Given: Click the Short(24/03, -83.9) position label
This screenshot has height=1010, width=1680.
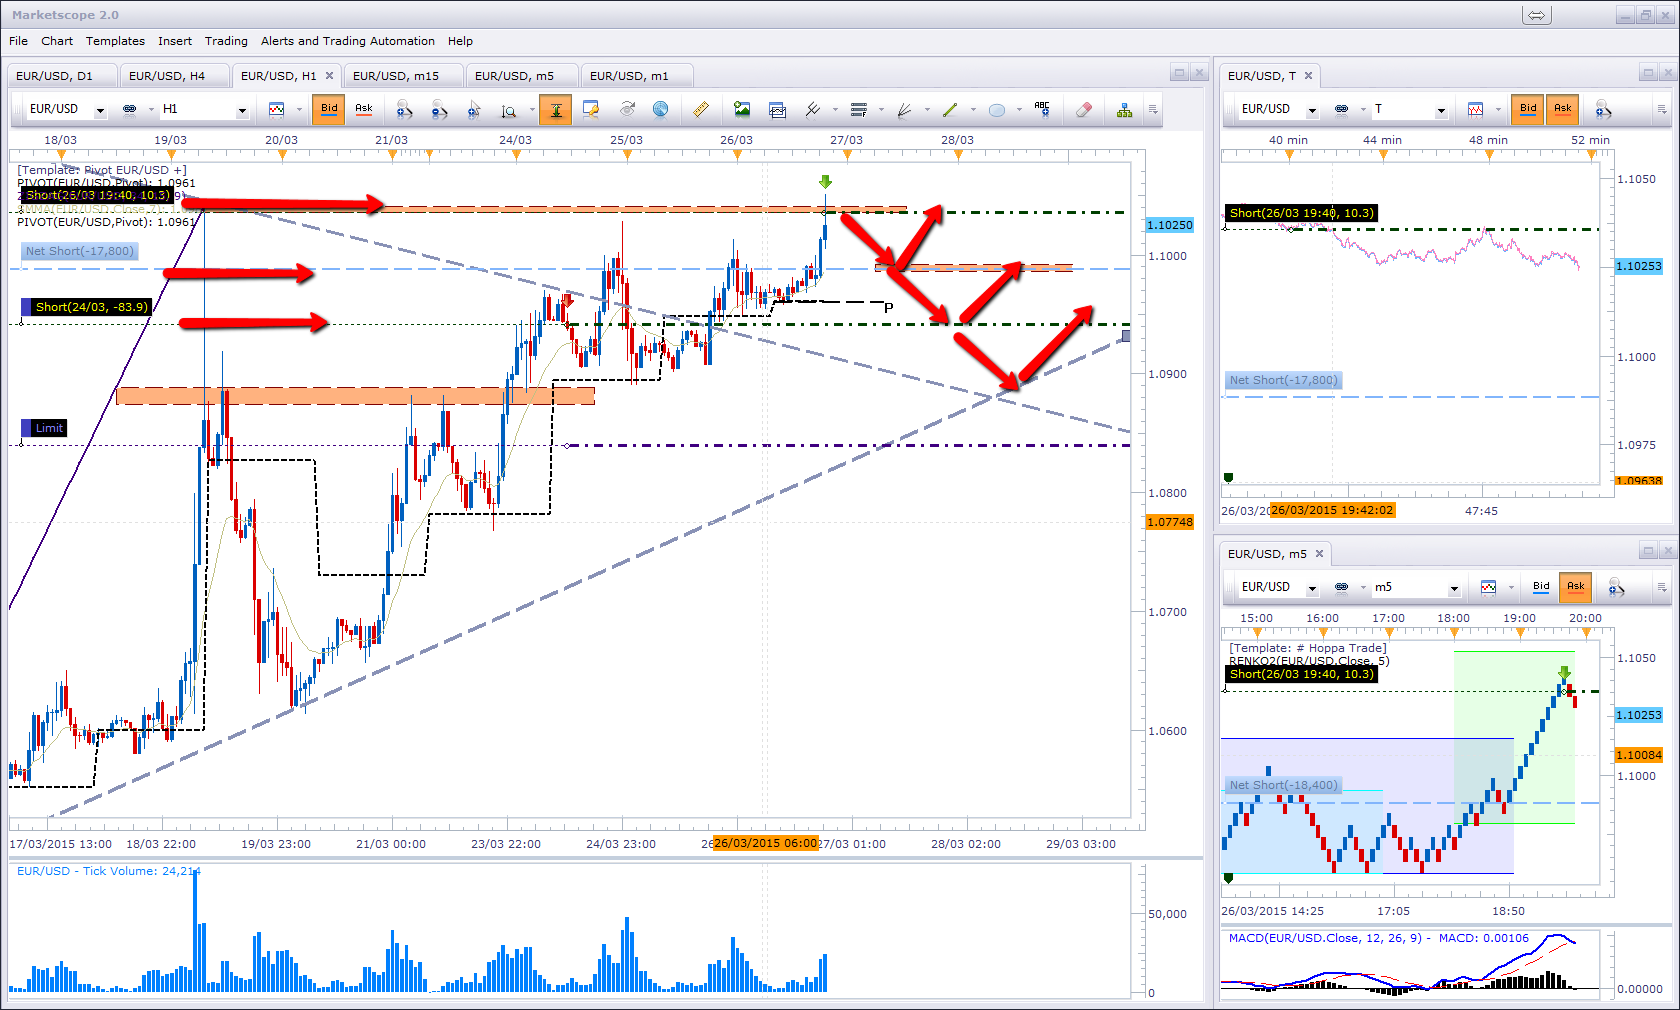Looking at the screenshot, I should point(91,307).
